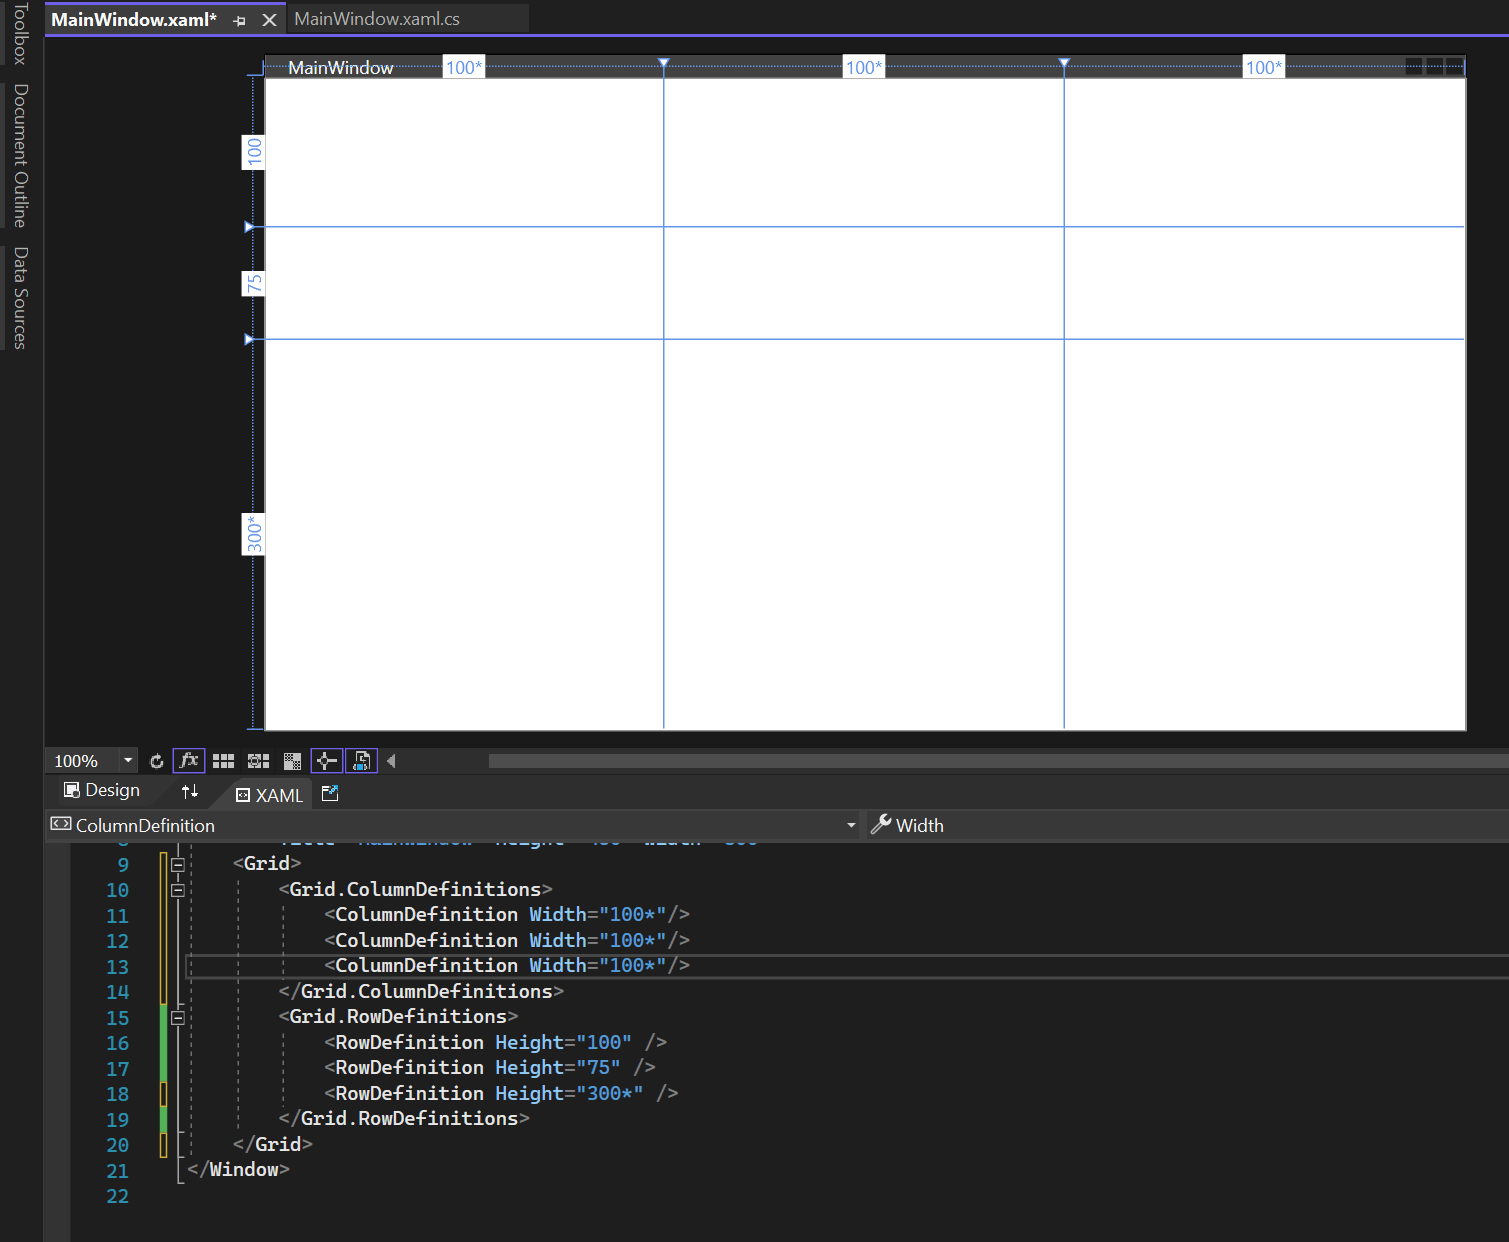The height and width of the screenshot is (1242, 1509).
Task: Click the MainWindow title in designer
Action: pyautogui.click(x=341, y=68)
